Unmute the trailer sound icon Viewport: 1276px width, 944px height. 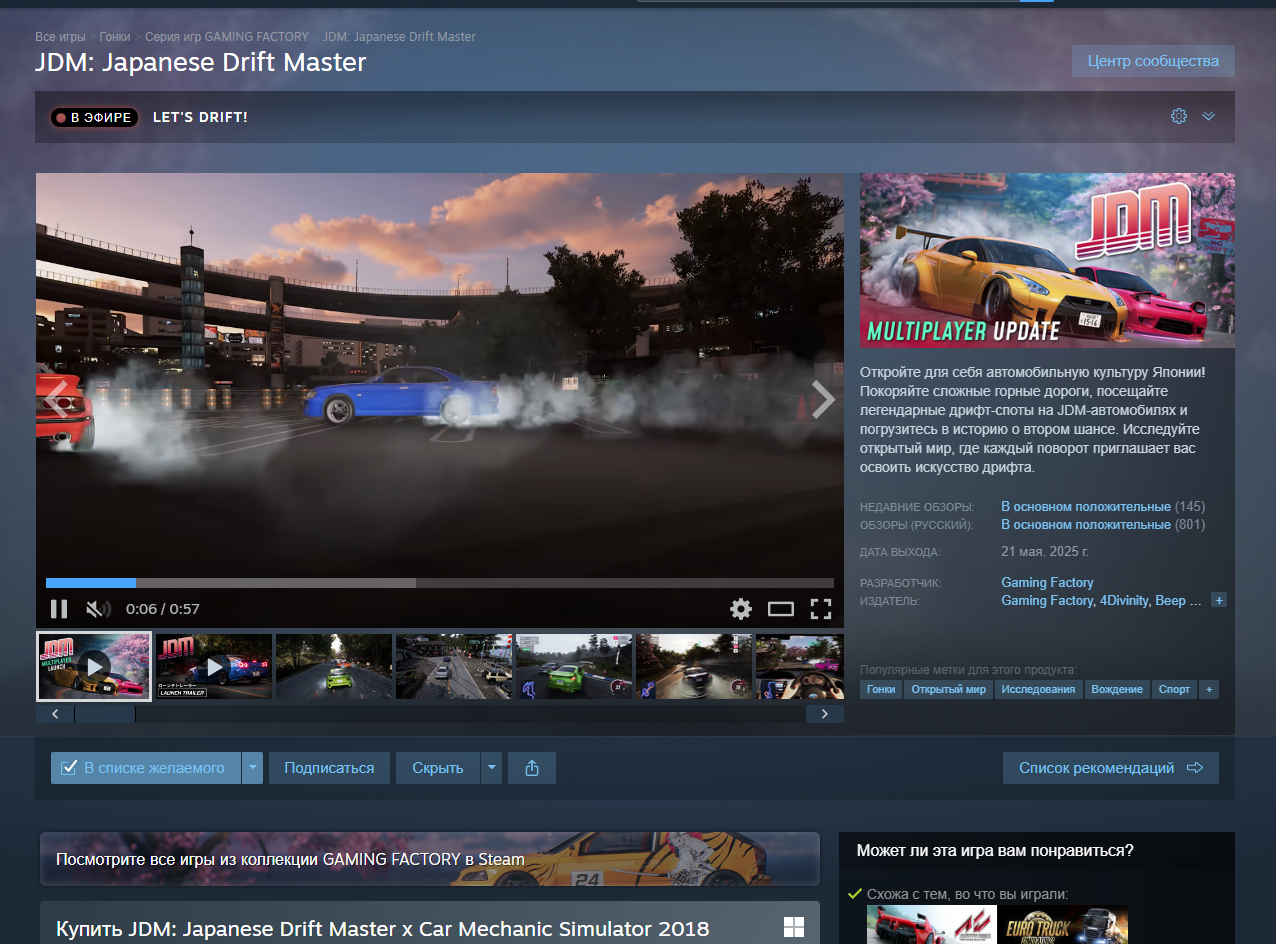97,608
